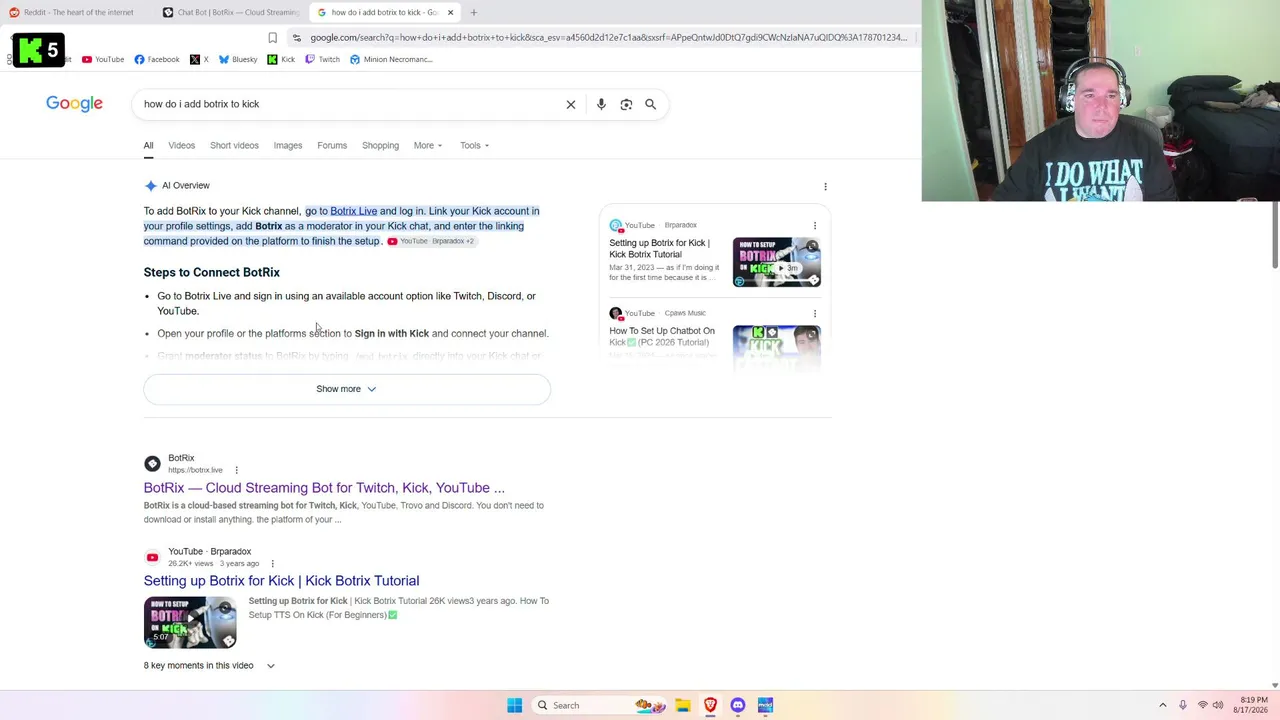Open YouTube Brparadox source citation chip
The width and height of the screenshot is (1280, 720).
click(431, 241)
